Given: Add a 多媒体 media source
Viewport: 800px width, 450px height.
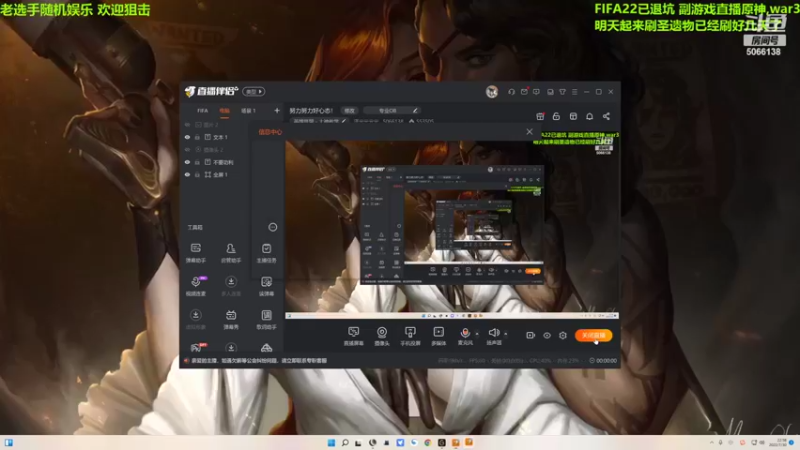Looking at the screenshot, I should pos(438,336).
